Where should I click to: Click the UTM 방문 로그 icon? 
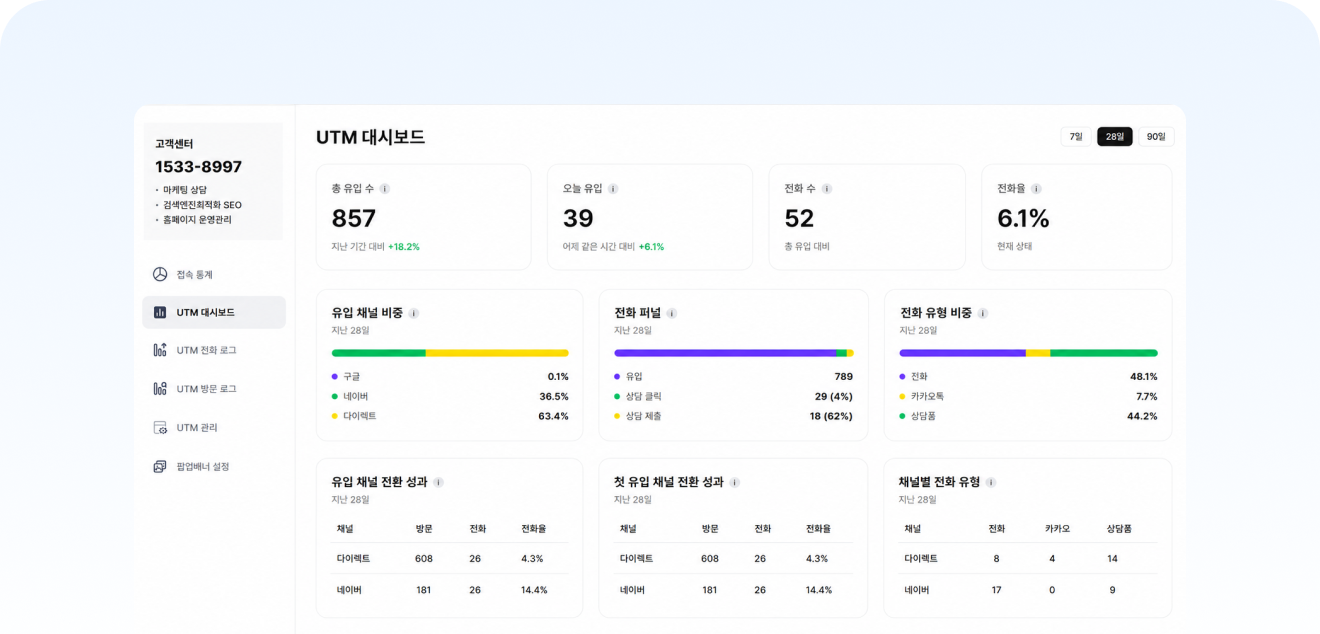(160, 389)
